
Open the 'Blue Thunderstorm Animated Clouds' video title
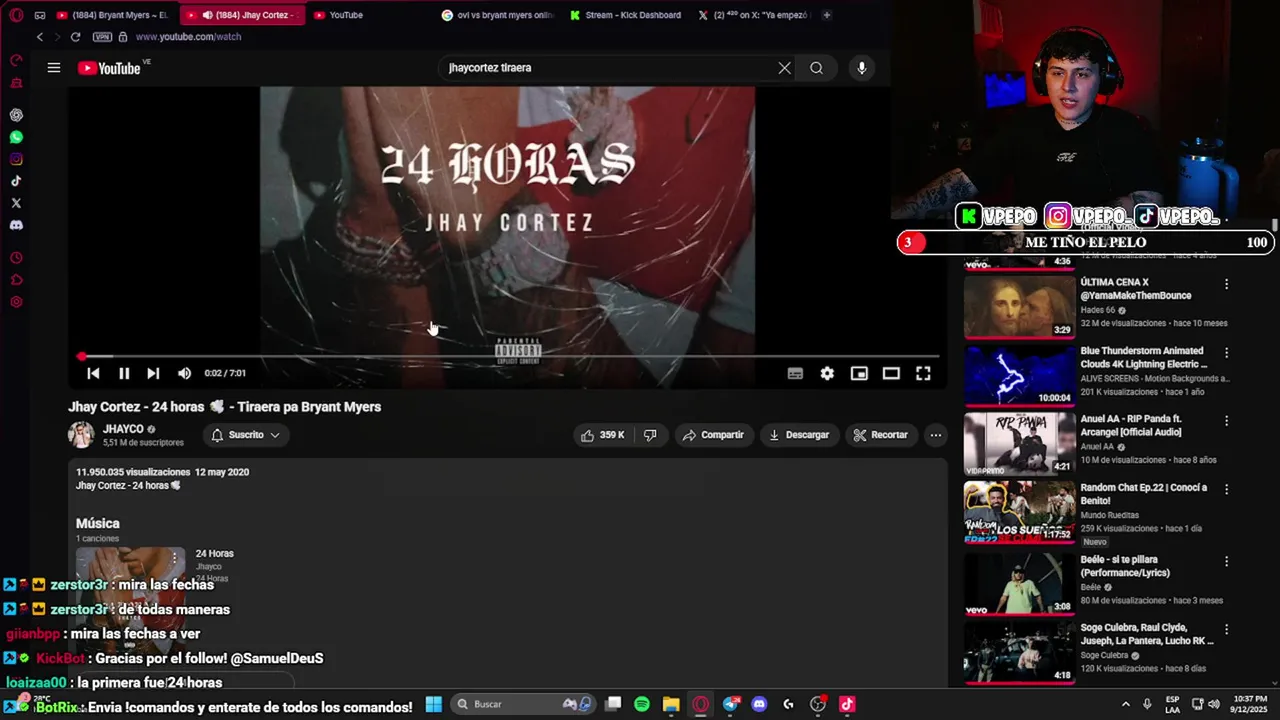click(1143, 358)
